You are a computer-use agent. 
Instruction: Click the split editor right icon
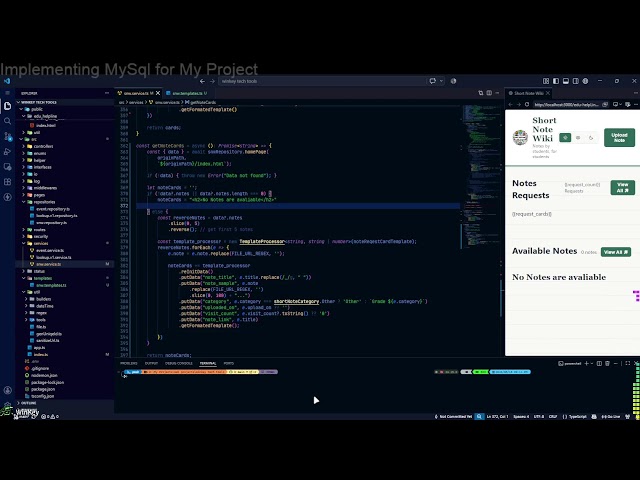pos(489,93)
